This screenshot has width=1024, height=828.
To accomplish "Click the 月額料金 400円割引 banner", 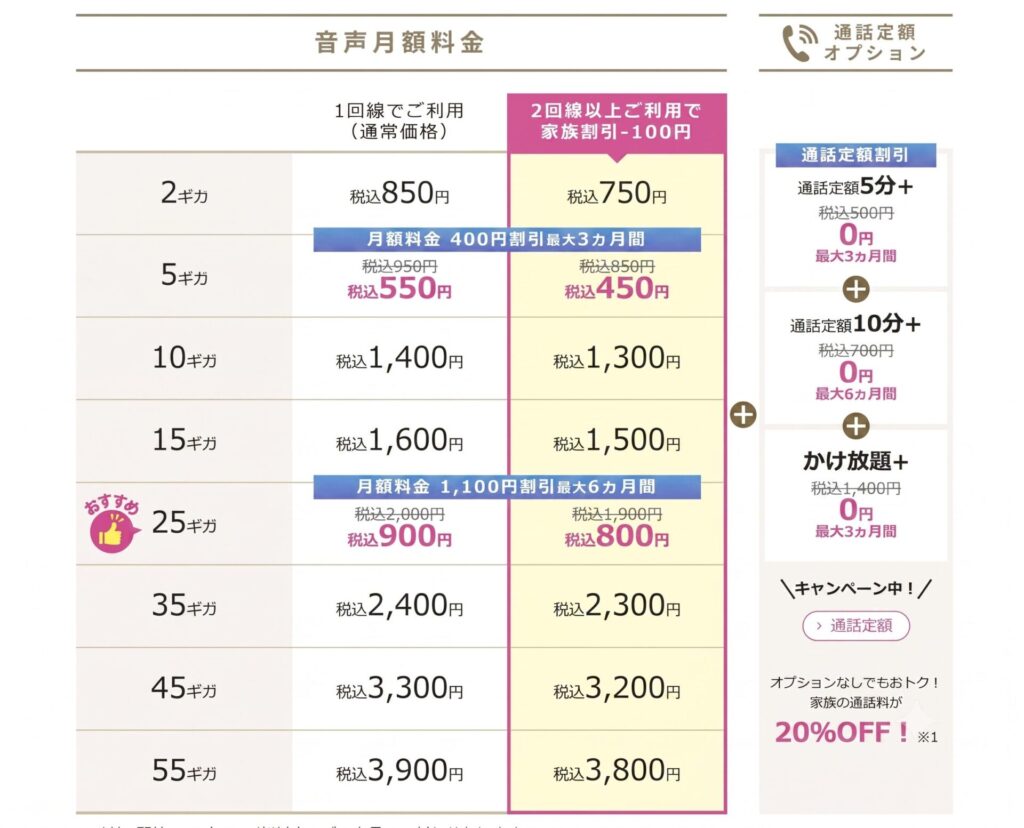I will (x=507, y=240).
